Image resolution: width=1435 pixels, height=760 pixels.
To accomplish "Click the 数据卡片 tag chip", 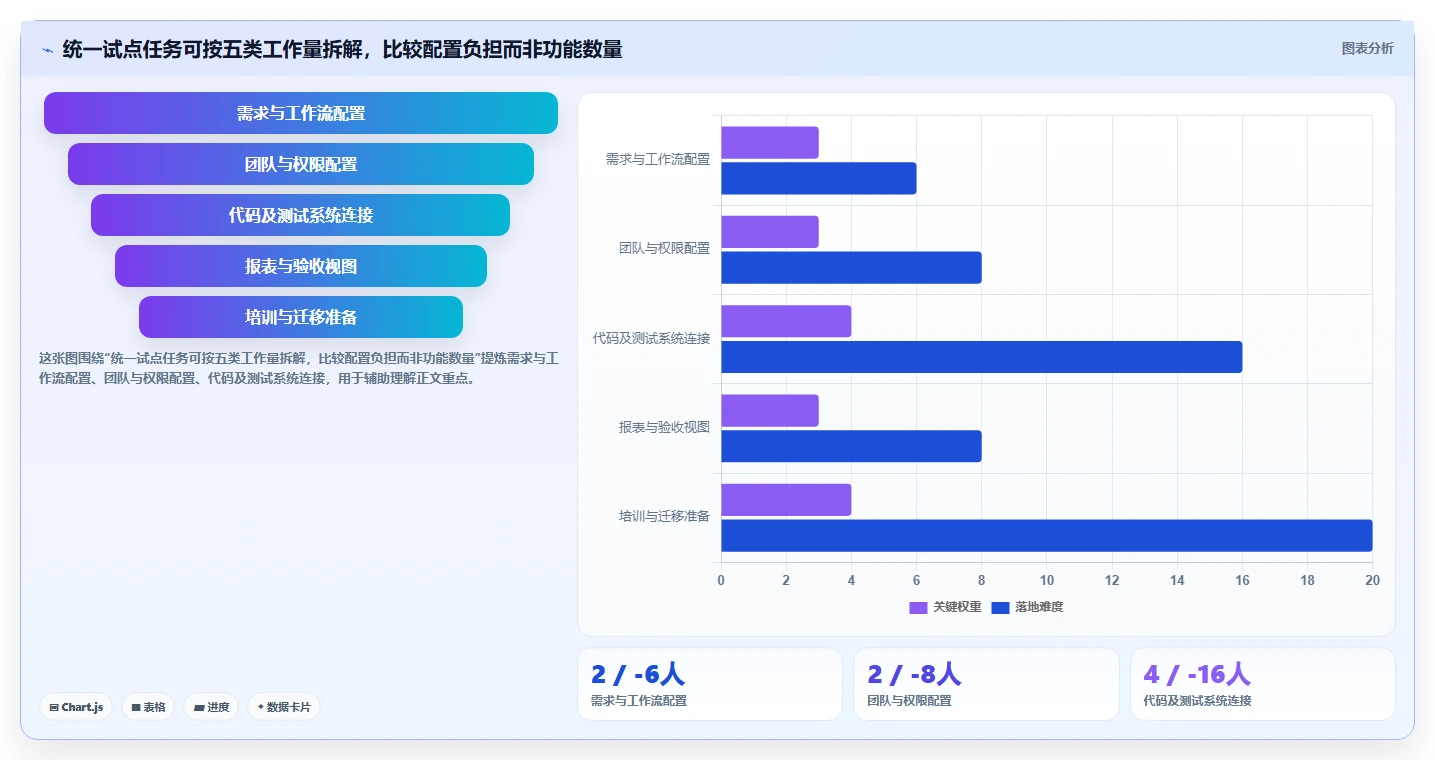I will (284, 707).
